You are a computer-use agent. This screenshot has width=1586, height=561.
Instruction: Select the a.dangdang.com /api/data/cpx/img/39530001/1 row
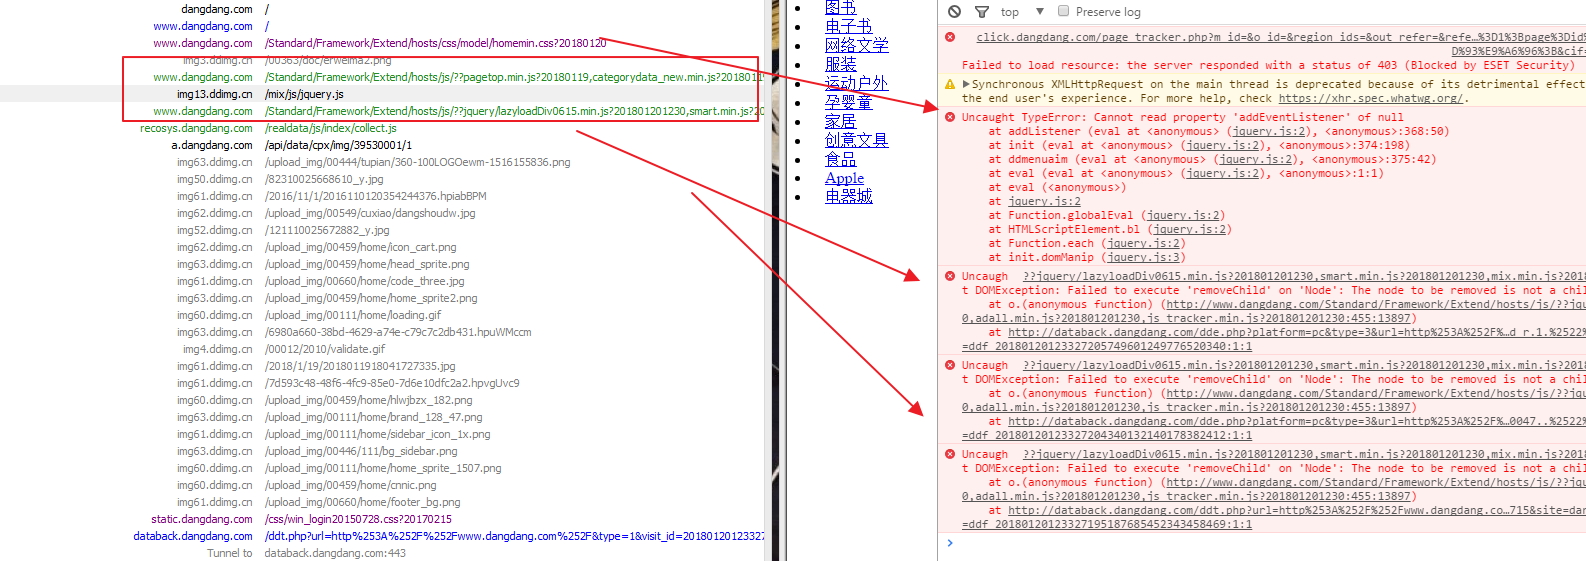[x=382, y=145]
